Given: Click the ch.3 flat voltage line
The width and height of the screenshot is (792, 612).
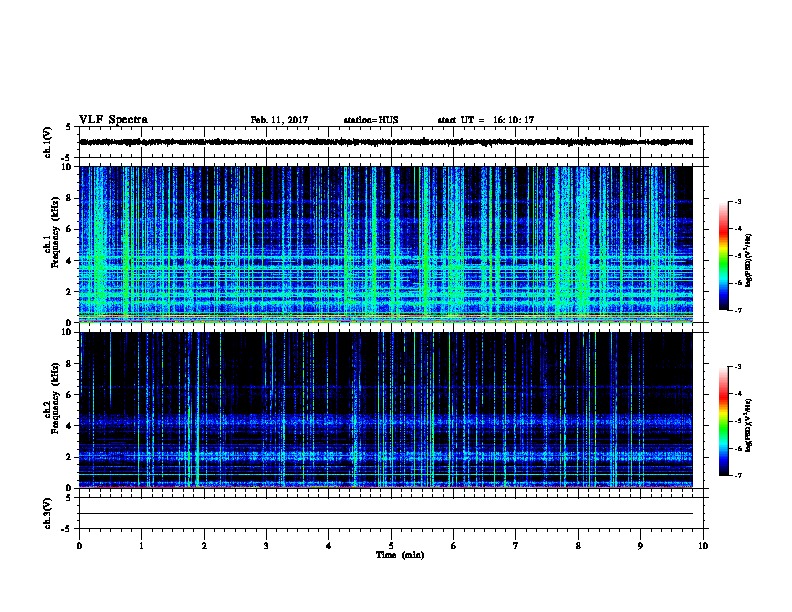Looking at the screenshot, I should coord(386,514).
